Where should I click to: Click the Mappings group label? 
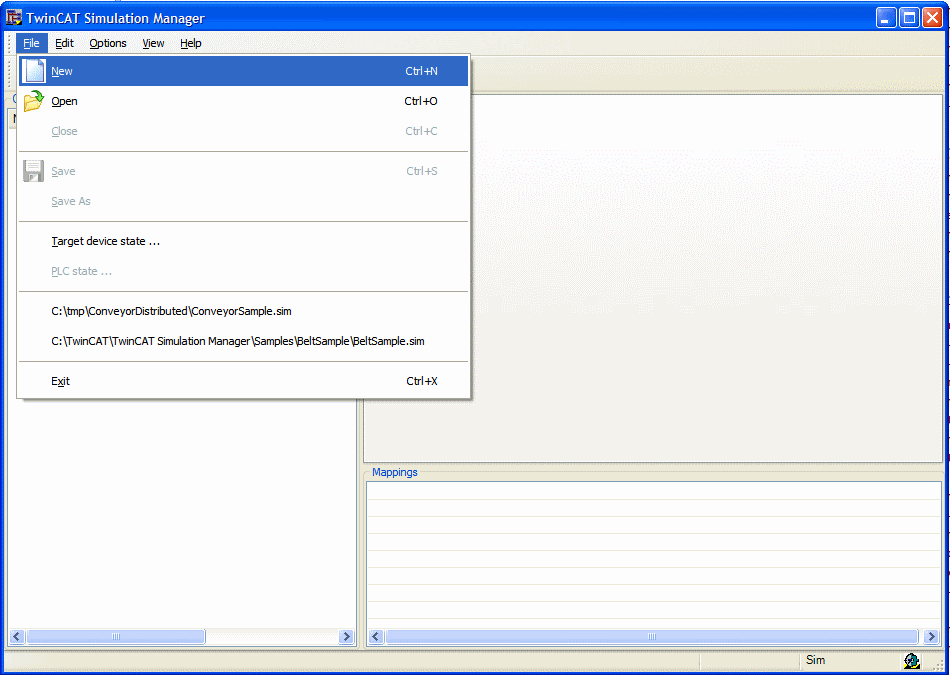pyautogui.click(x=394, y=472)
